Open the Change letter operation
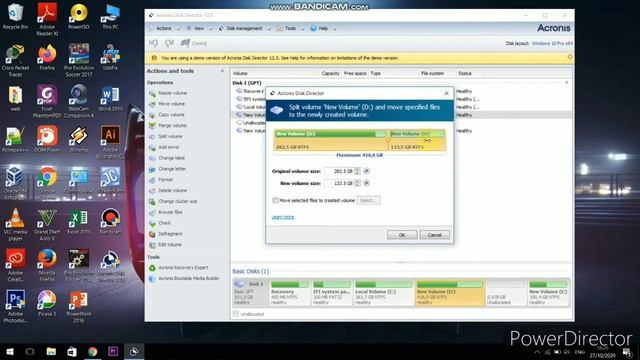 coord(172,169)
